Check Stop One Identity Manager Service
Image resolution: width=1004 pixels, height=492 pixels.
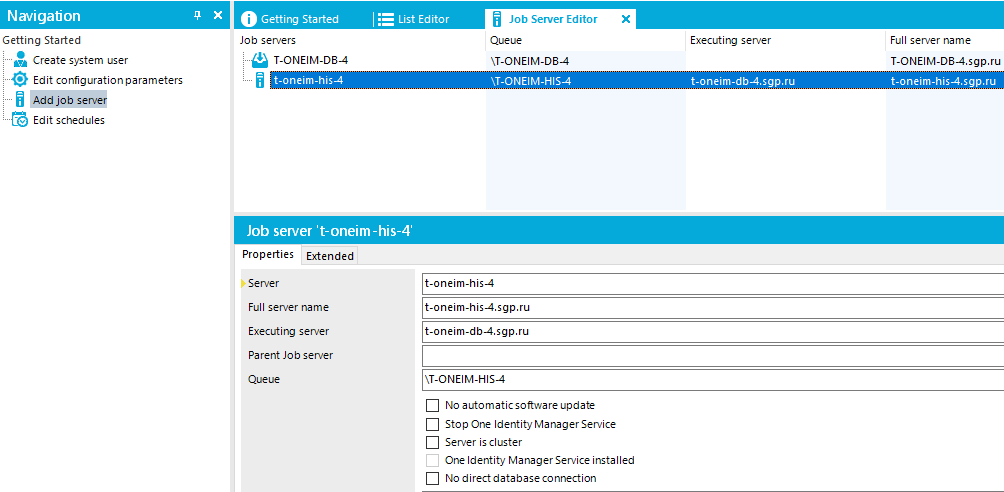pos(433,424)
